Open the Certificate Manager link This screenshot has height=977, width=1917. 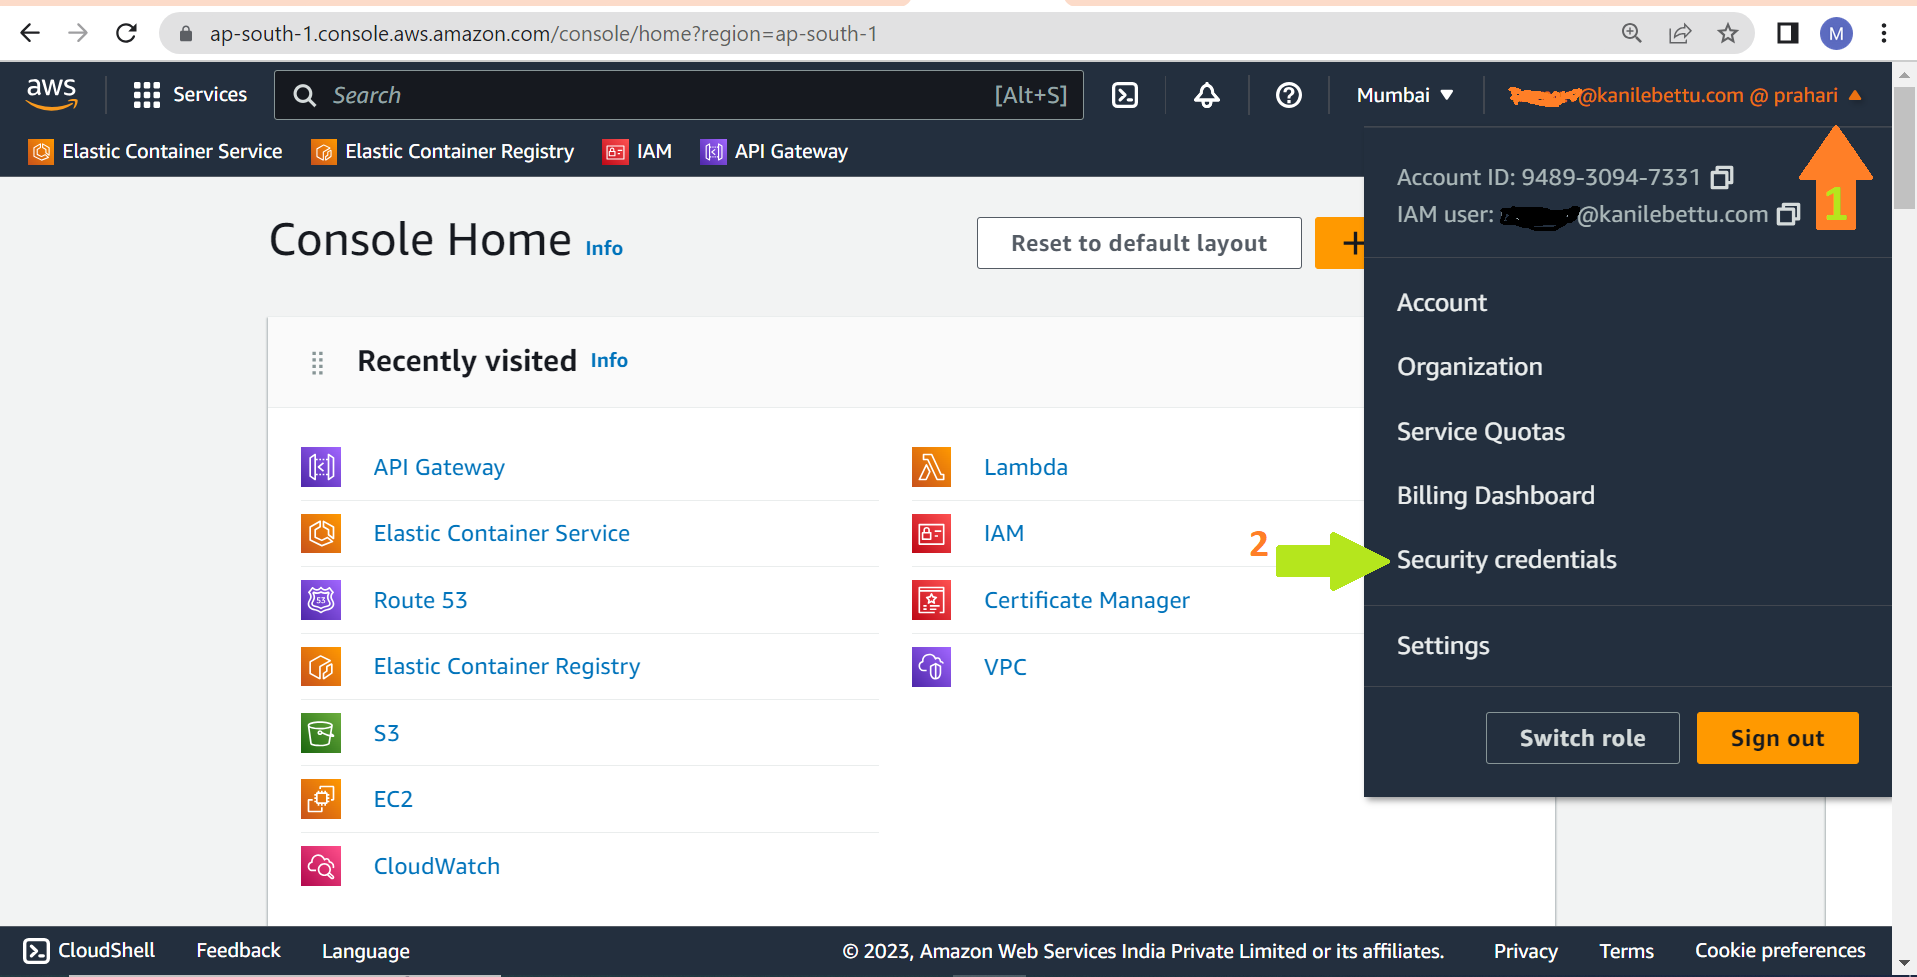coord(1087,600)
